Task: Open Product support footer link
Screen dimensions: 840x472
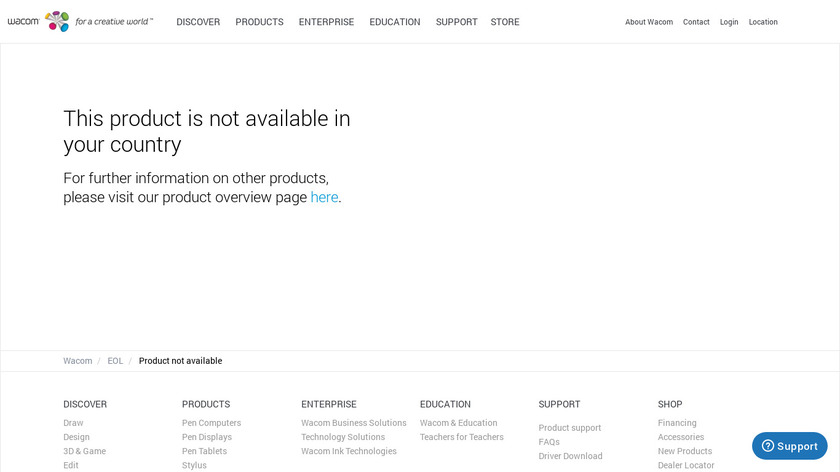Action: (x=570, y=428)
